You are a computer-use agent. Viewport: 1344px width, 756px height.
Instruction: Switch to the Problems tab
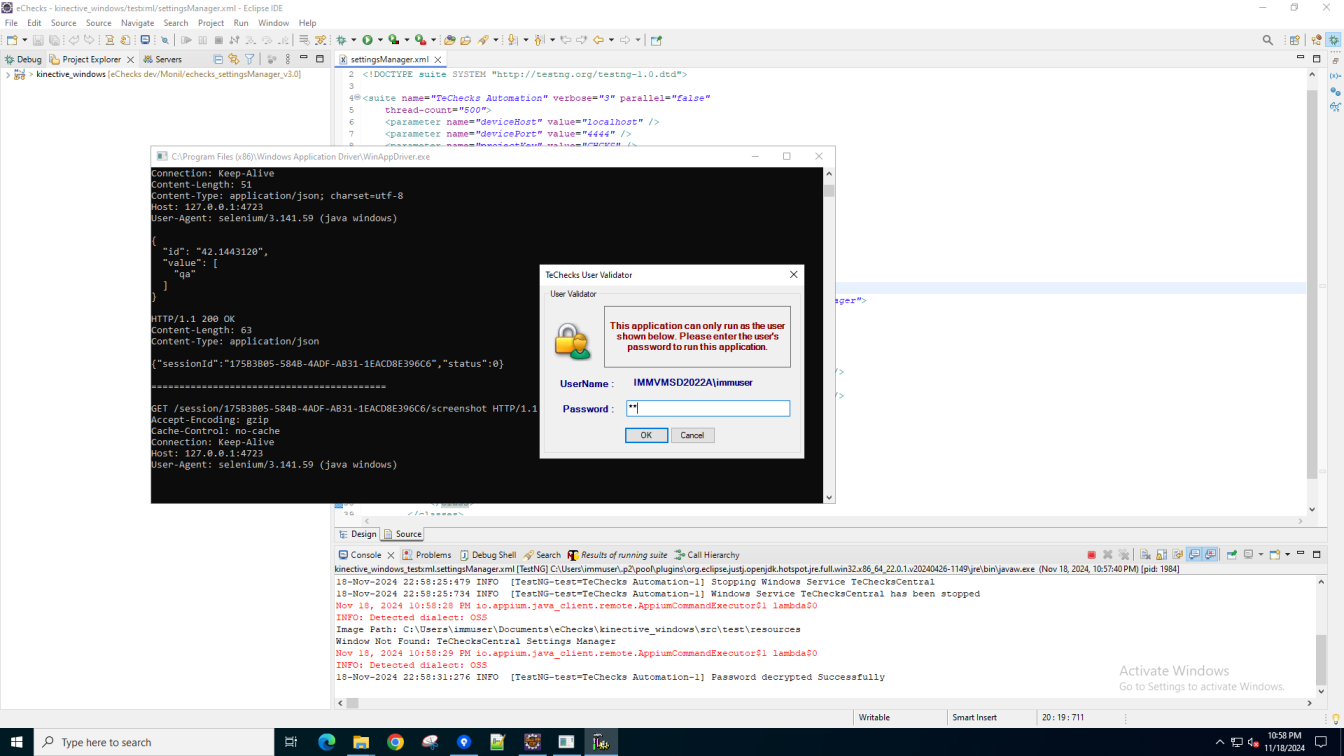427,555
